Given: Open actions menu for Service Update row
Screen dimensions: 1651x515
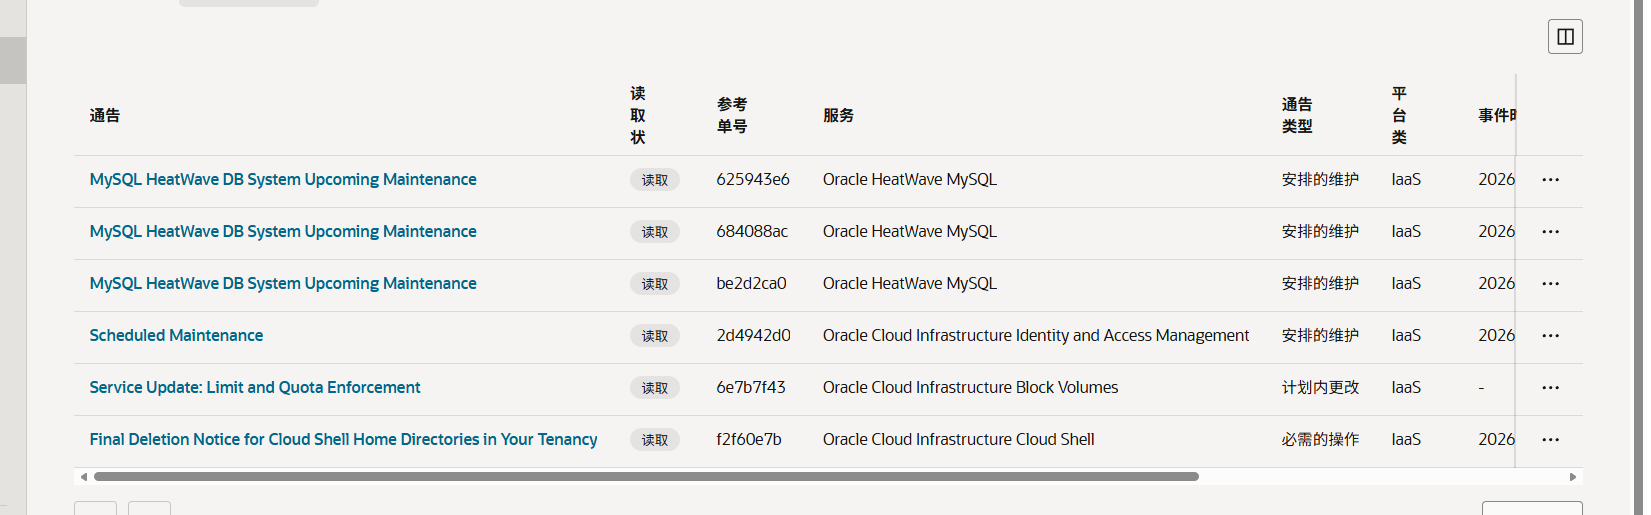Looking at the screenshot, I should pos(1550,388).
